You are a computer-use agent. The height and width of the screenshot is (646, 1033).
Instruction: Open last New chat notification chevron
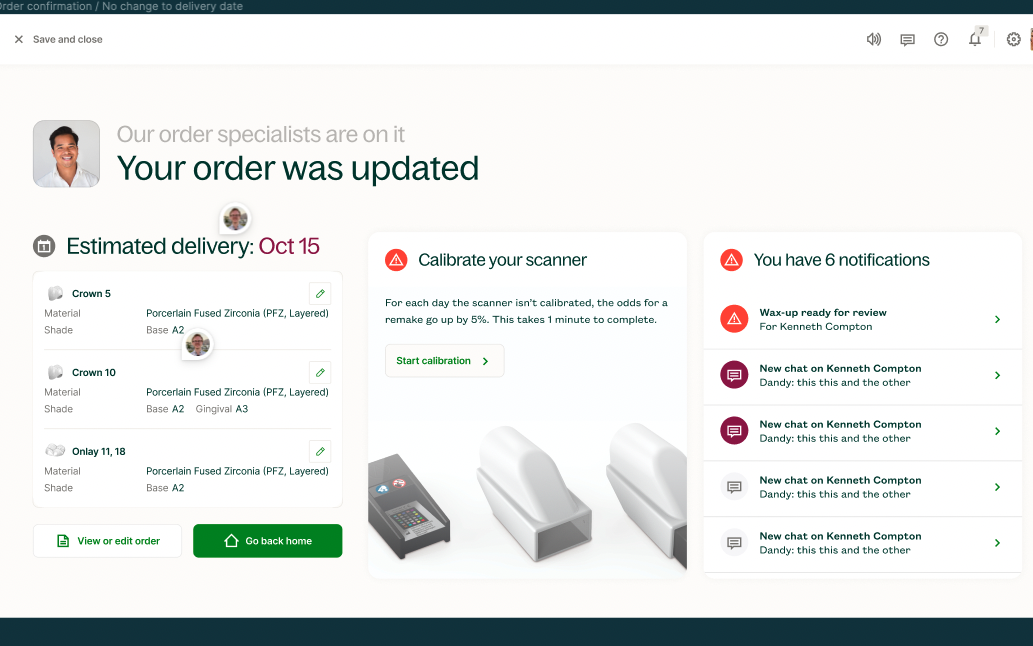(x=997, y=543)
